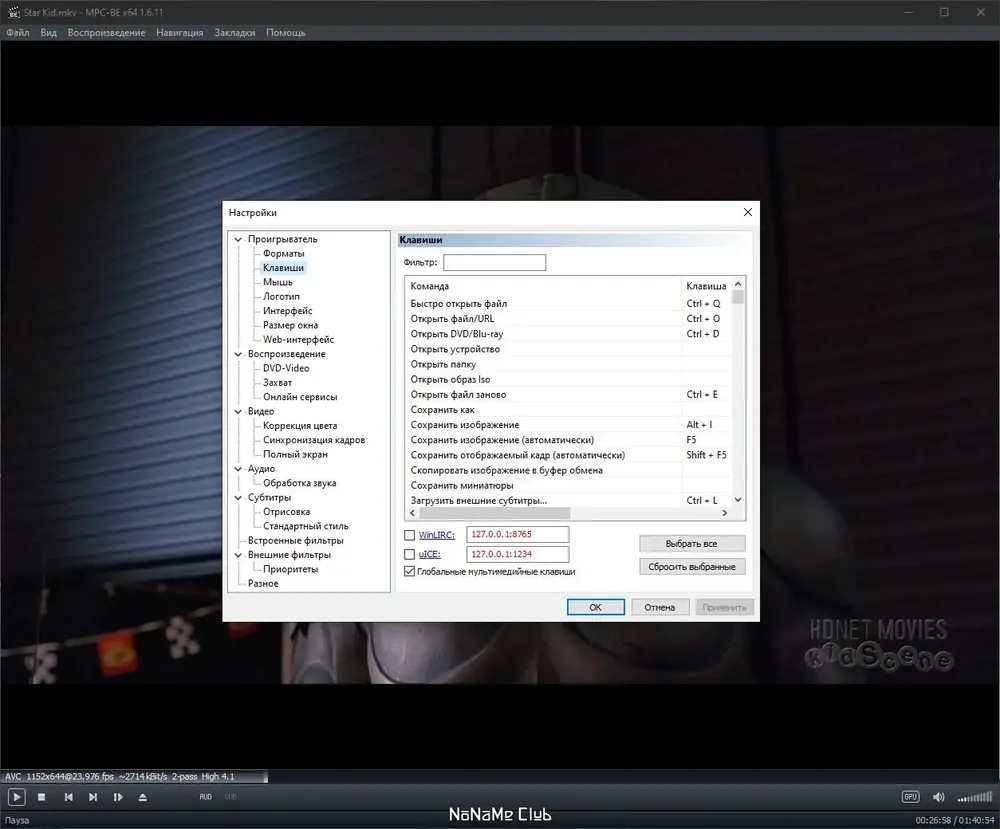Click the Play button in player controls
Image resolution: width=1000 pixels, height=829 pixels.
click(x=16, y=796)
